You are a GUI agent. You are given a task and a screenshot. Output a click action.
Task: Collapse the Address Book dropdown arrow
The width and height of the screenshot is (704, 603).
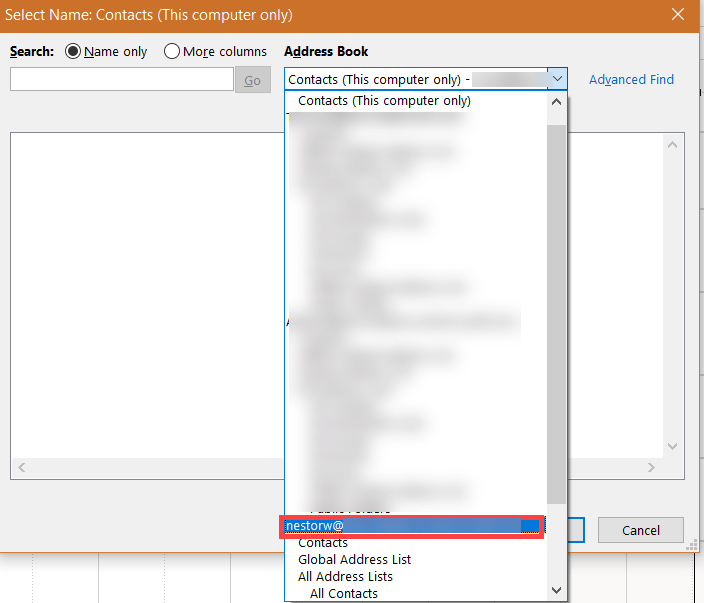pyautogui.click(x=557, y=79)
